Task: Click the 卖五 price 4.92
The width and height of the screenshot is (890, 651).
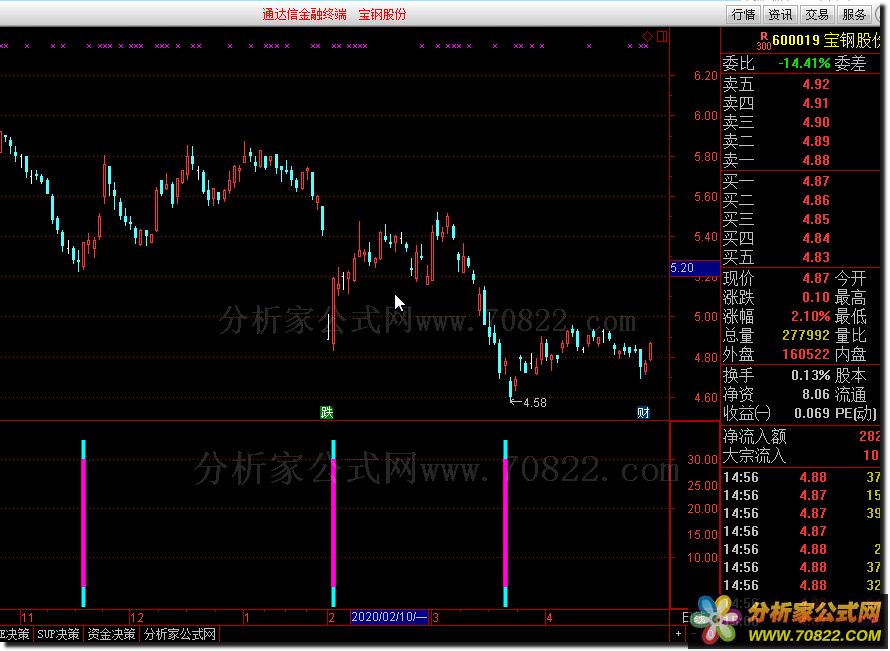Action: (816, 84)
